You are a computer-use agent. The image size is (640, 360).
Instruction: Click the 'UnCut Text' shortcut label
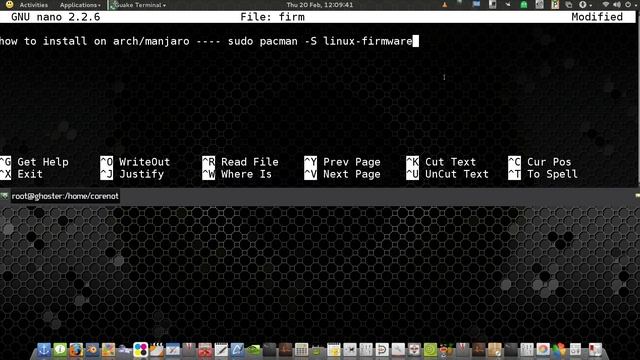coord(457,174)
